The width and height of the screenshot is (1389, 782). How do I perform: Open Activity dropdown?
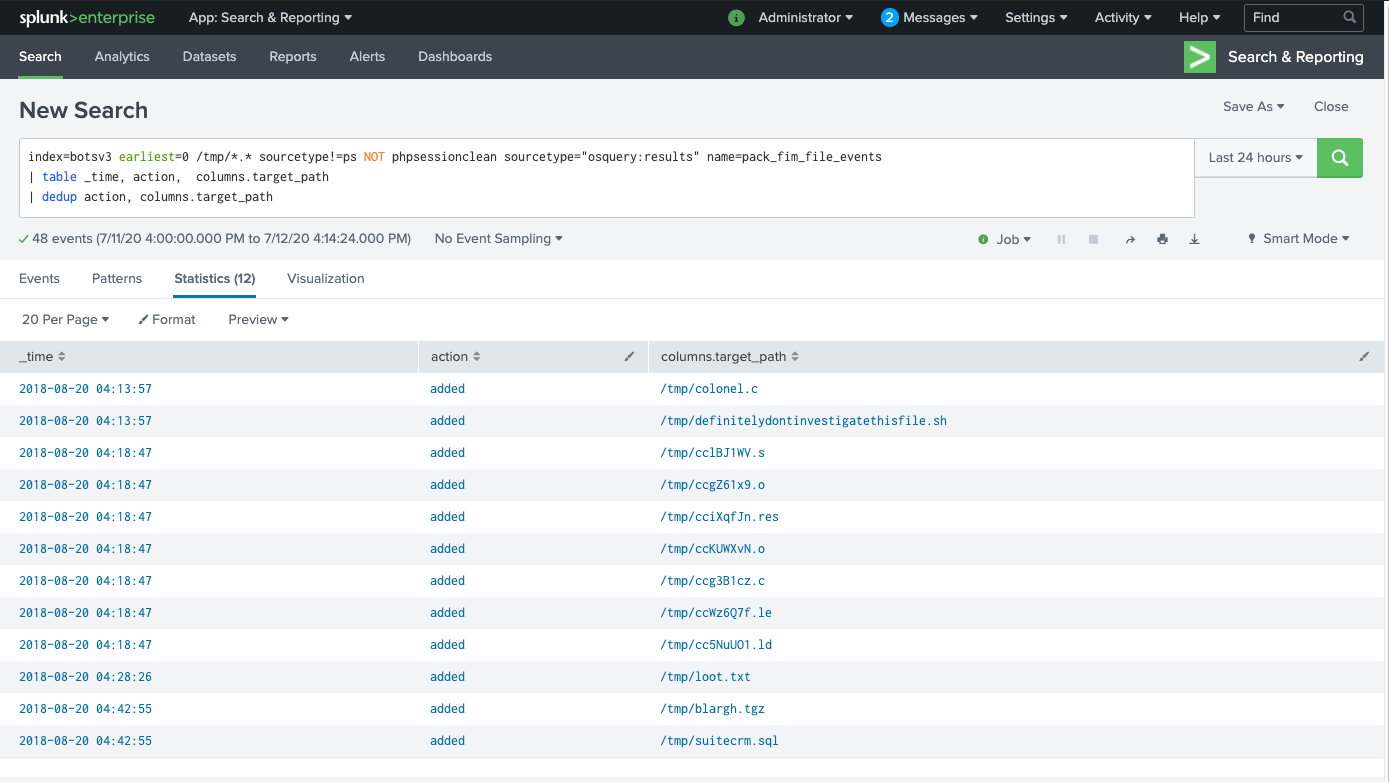point(1123,18)
